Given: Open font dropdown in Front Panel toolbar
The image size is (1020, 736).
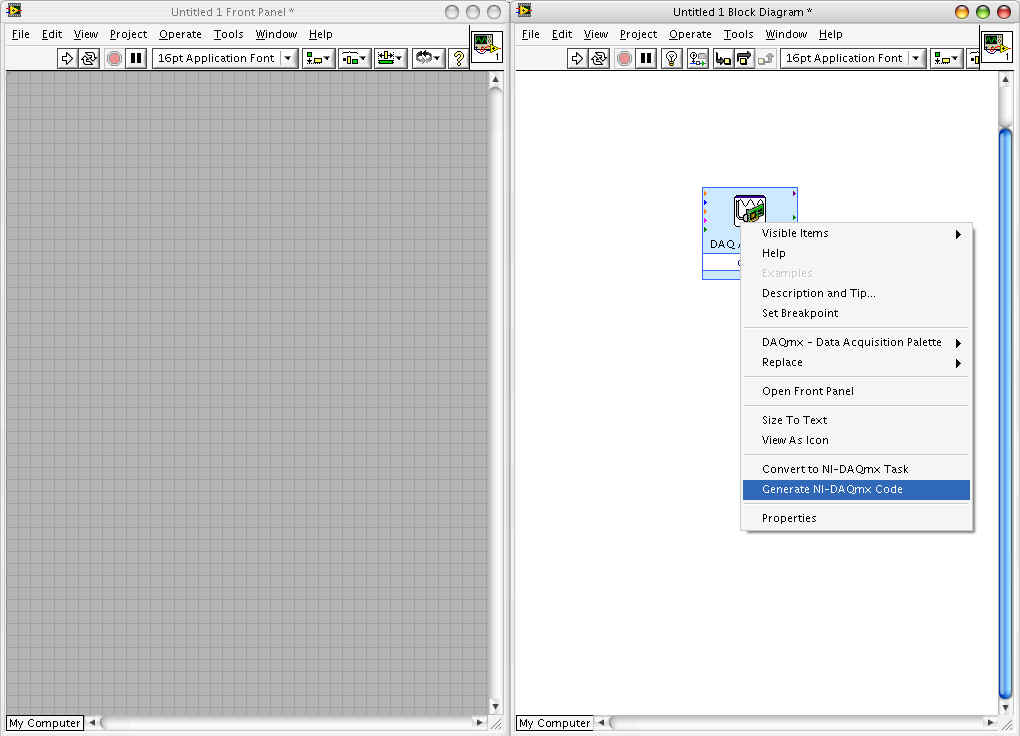Looking at the screenshot, I should (x=224, y=59).
